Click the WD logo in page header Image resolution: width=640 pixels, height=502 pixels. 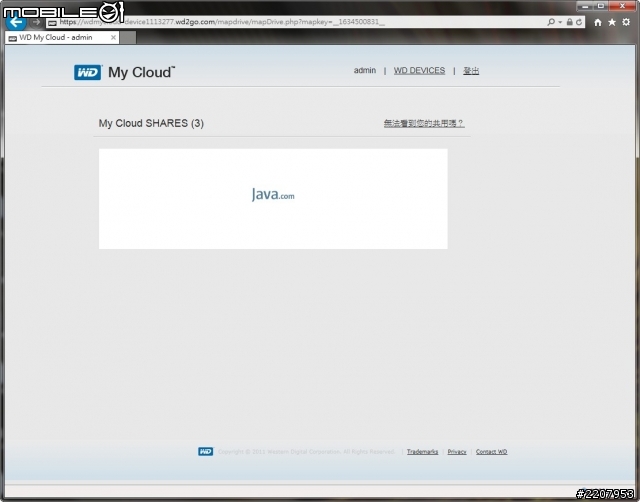(x=88, y=73)
